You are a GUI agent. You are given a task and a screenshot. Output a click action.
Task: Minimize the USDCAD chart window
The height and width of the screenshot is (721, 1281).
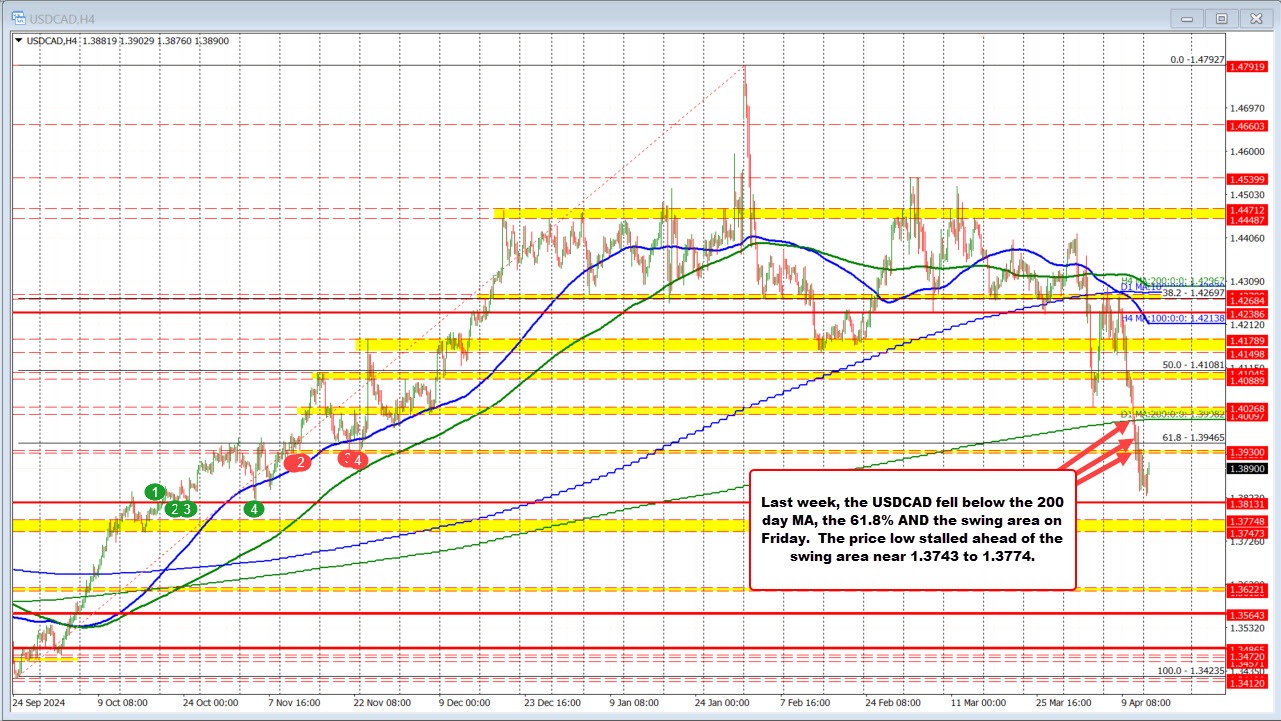1186,17
